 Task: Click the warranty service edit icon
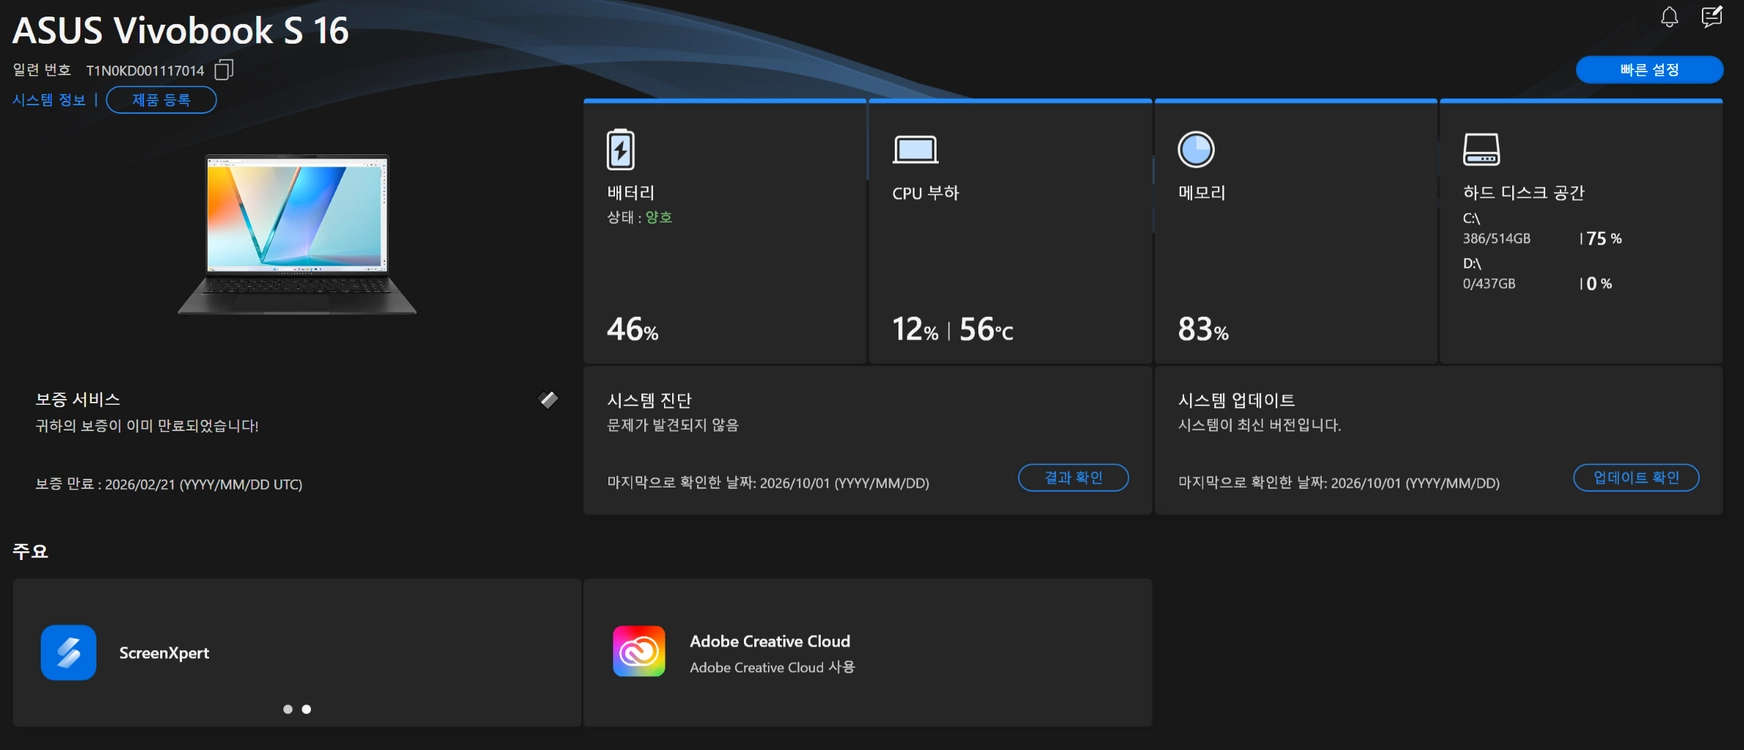549,400
